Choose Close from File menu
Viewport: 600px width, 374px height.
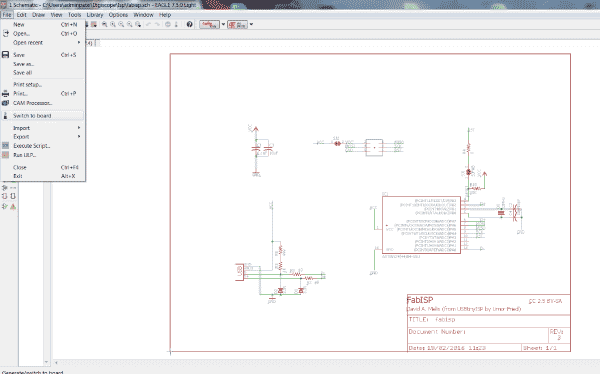(42, 167)
